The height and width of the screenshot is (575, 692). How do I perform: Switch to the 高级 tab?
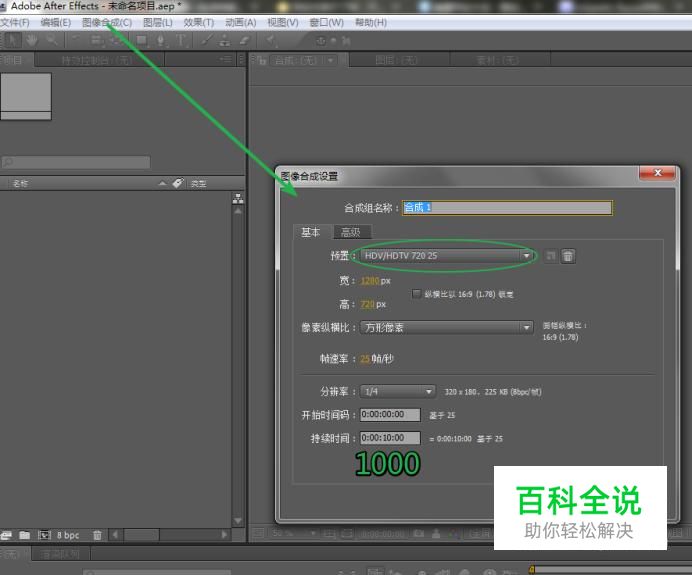click(x=350, y=232)
